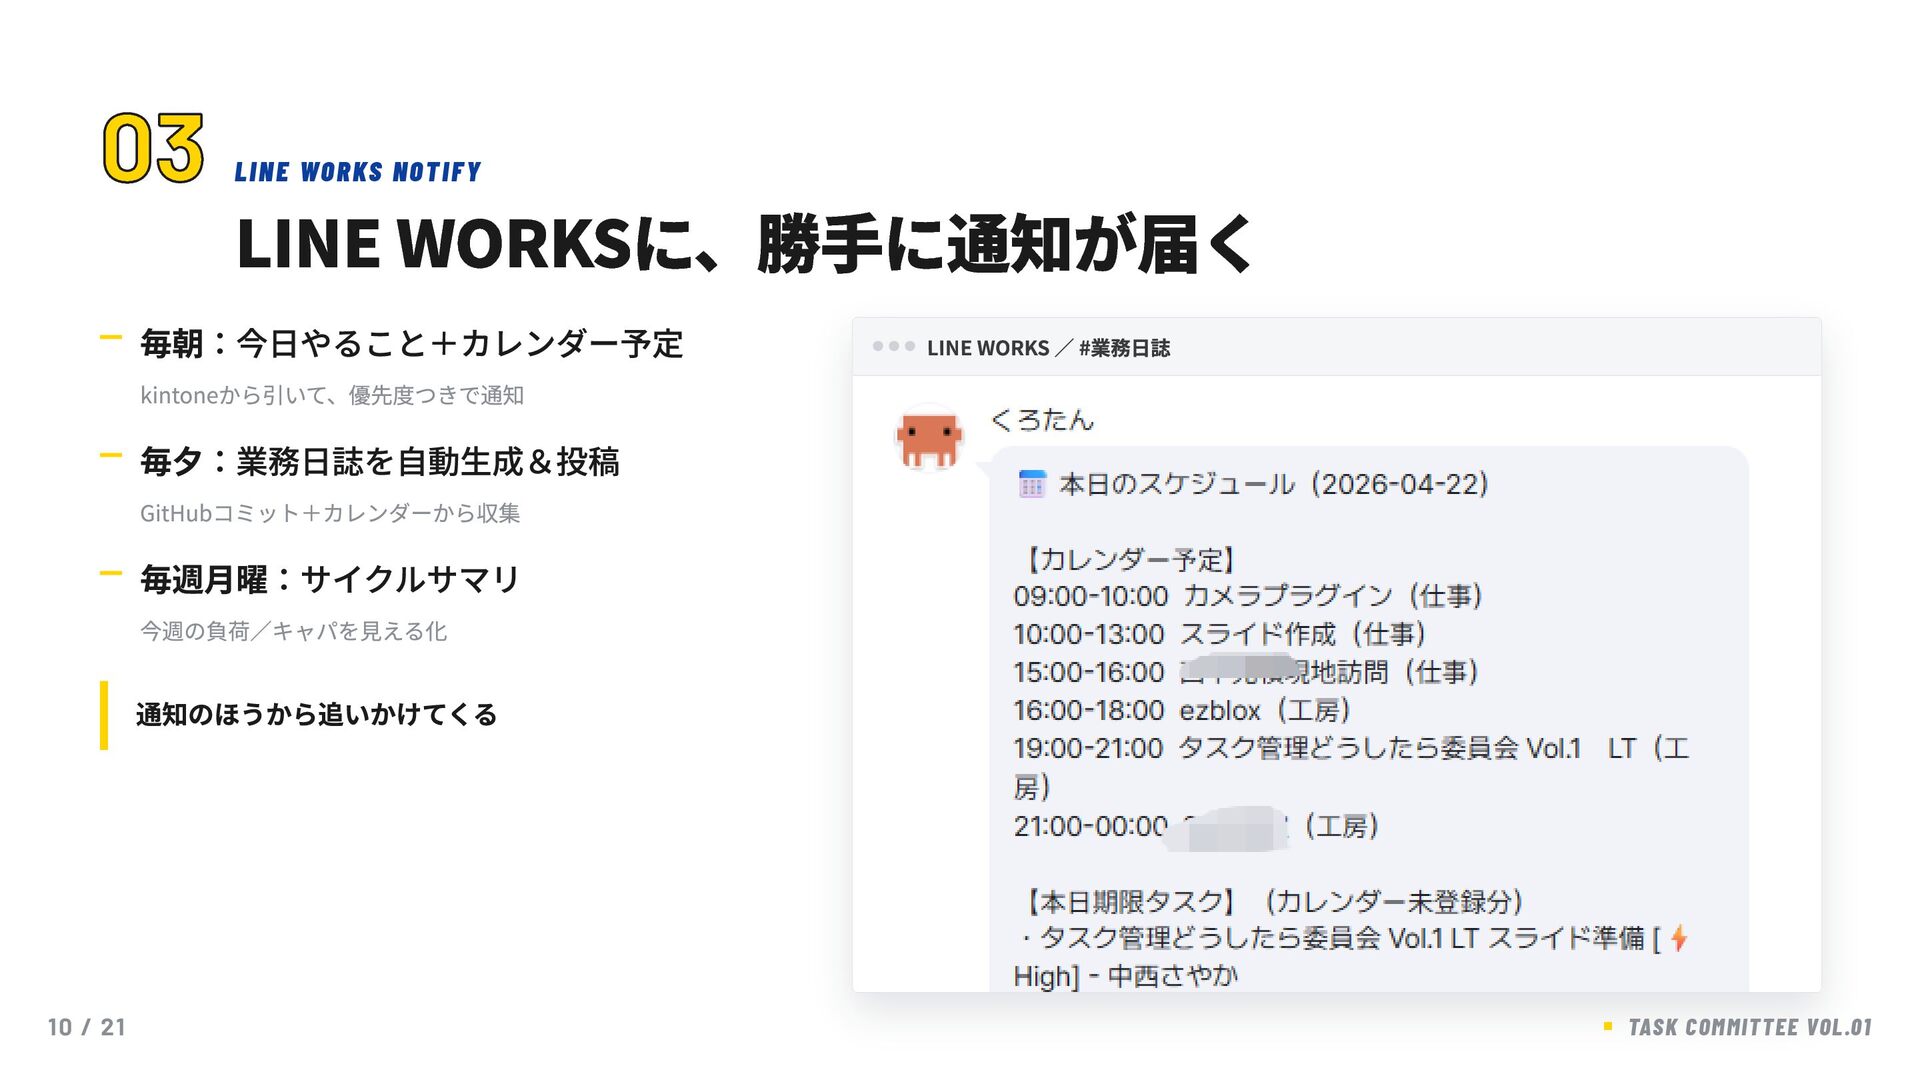1920x1080 pixels.
Task: Click the window dots in LINE WORKS header
Action: pyautogui.click(x=893, y=347)
